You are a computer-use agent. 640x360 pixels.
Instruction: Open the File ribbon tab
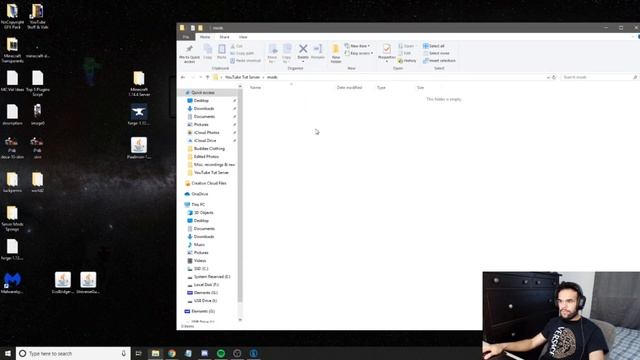(x=186, y=37)
